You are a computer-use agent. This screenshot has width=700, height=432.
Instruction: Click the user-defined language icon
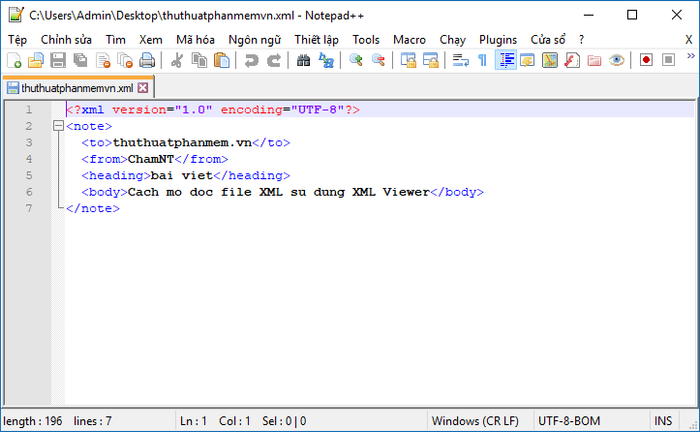(x=528, y=60)
